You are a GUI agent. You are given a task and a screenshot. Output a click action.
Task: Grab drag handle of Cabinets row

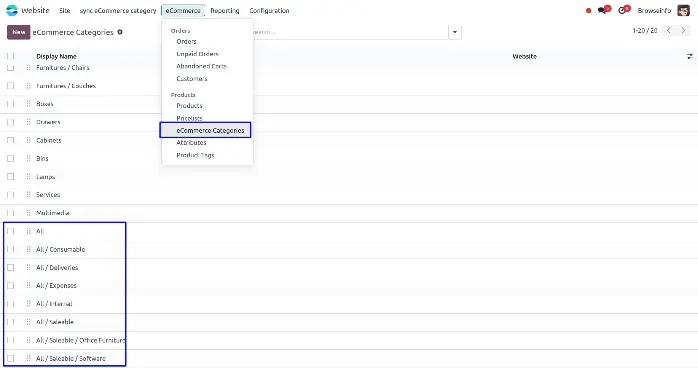pyautogui.click(x=28, y=140)
